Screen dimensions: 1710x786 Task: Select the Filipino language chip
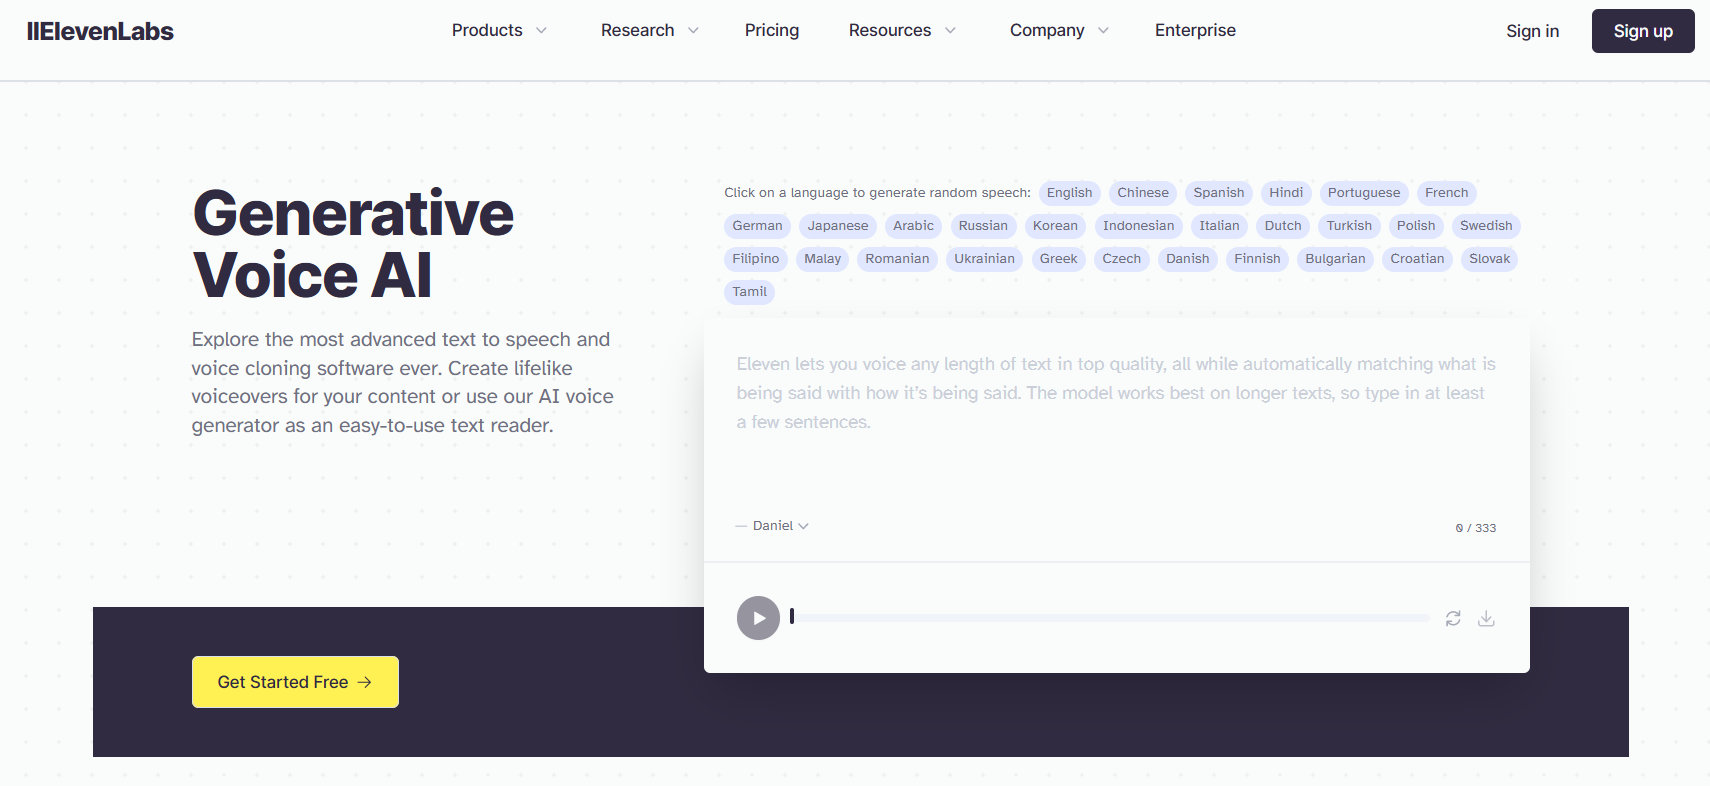tap(755, 259)
